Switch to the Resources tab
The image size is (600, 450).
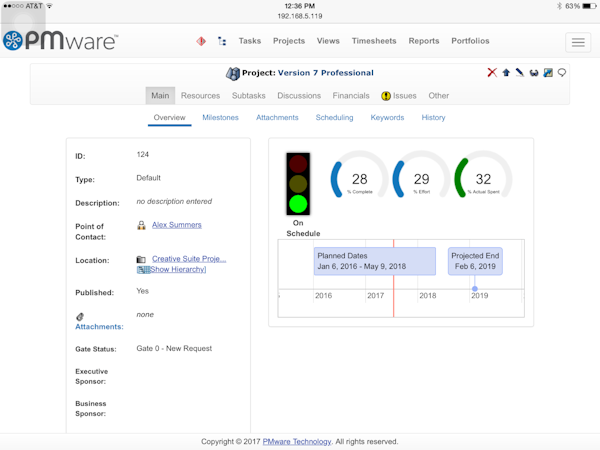(x=200, y=96)
